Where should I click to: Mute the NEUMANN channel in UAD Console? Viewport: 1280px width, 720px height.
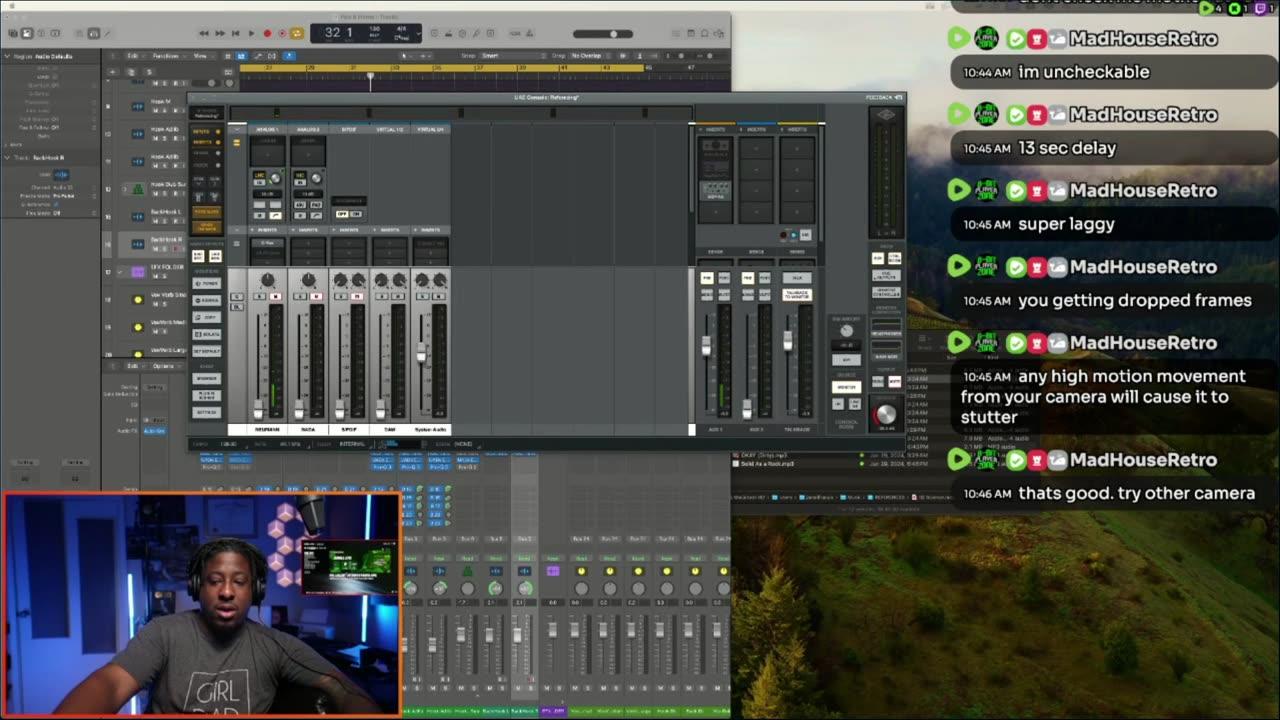coord(276,296)
